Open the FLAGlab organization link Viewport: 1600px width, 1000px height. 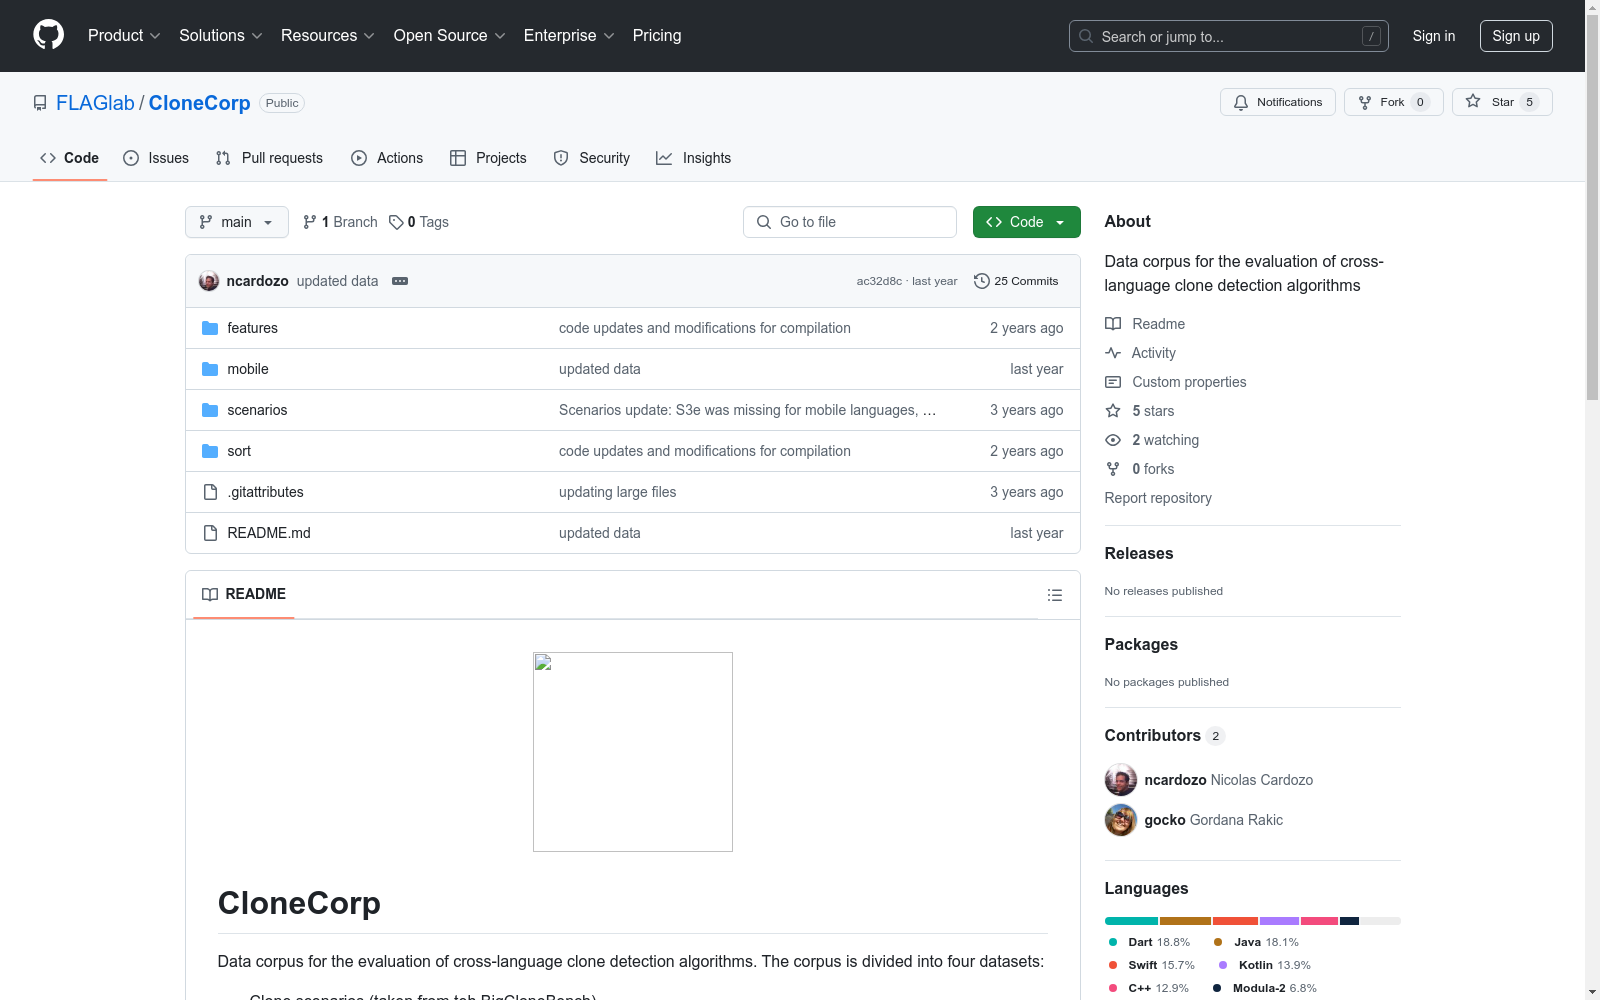tap(95, 103)
